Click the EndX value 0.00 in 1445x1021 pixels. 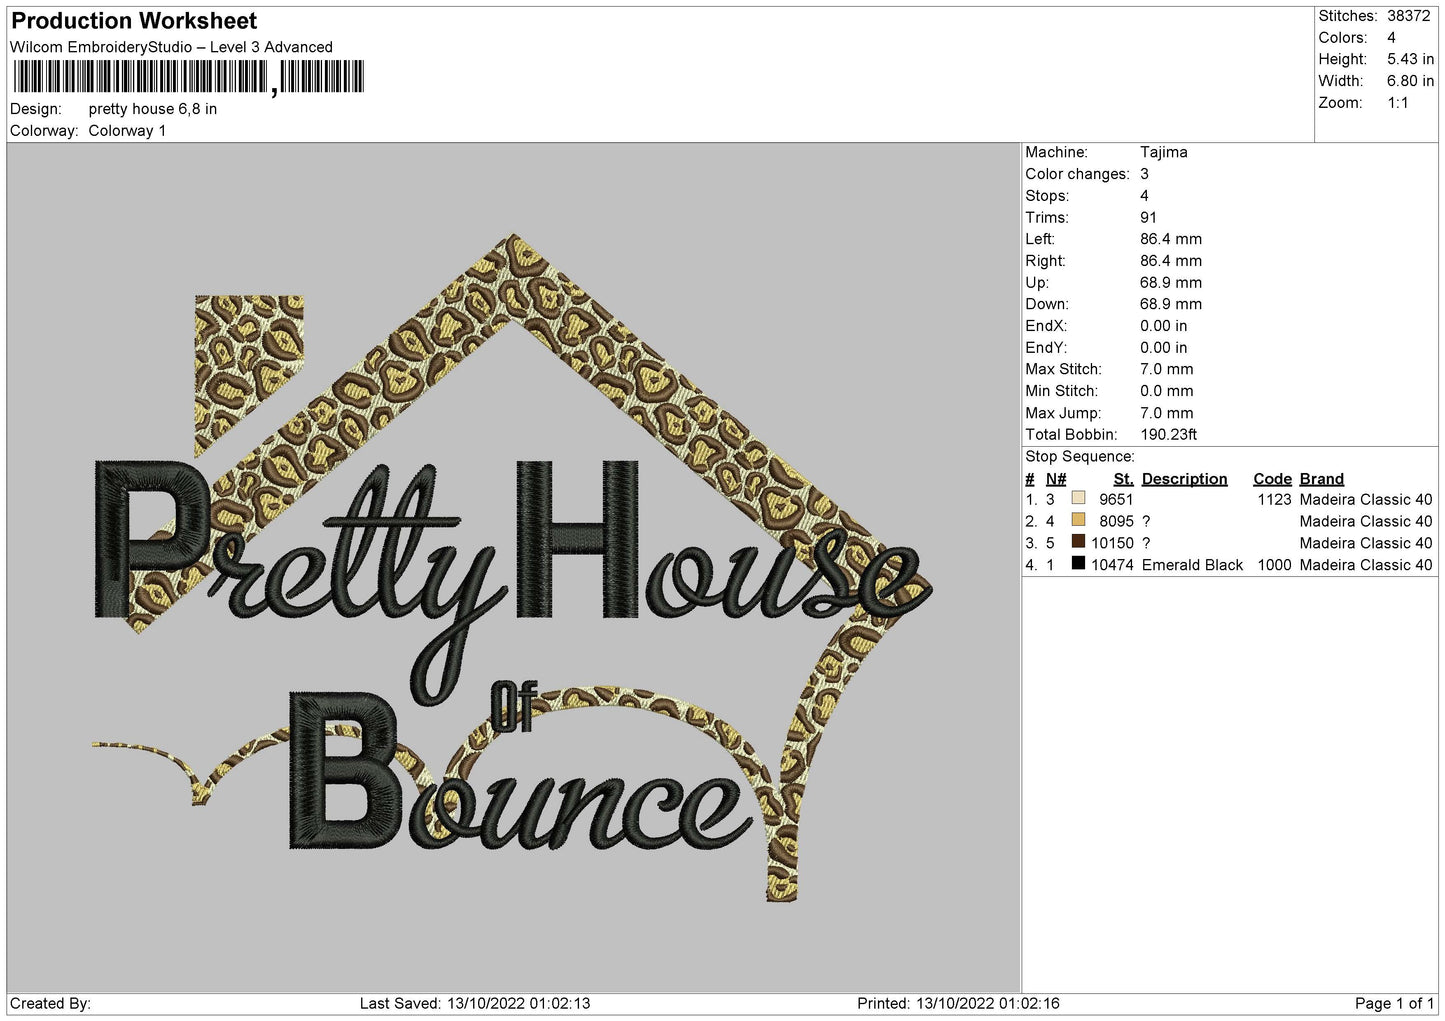(1164, 326)
